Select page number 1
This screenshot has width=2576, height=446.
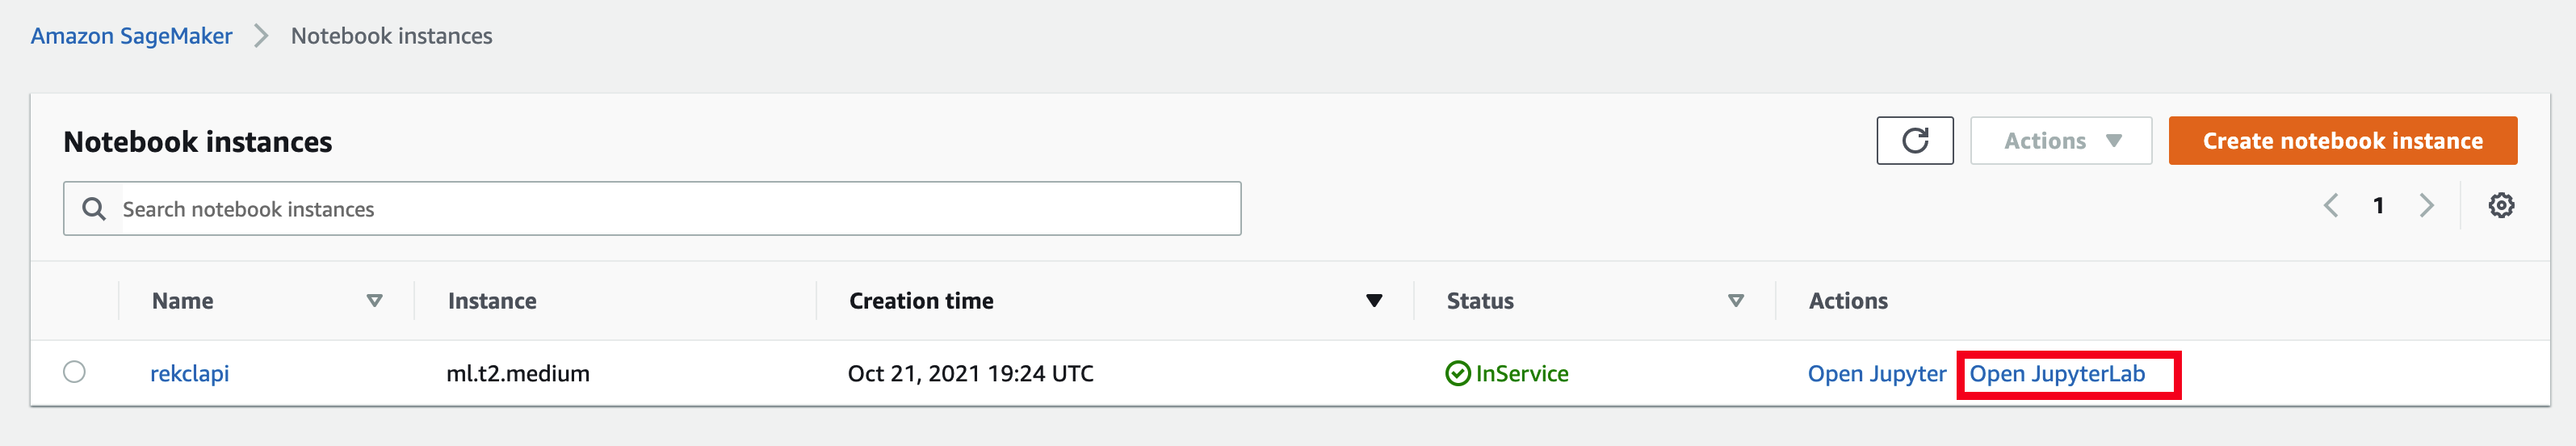2378,206
